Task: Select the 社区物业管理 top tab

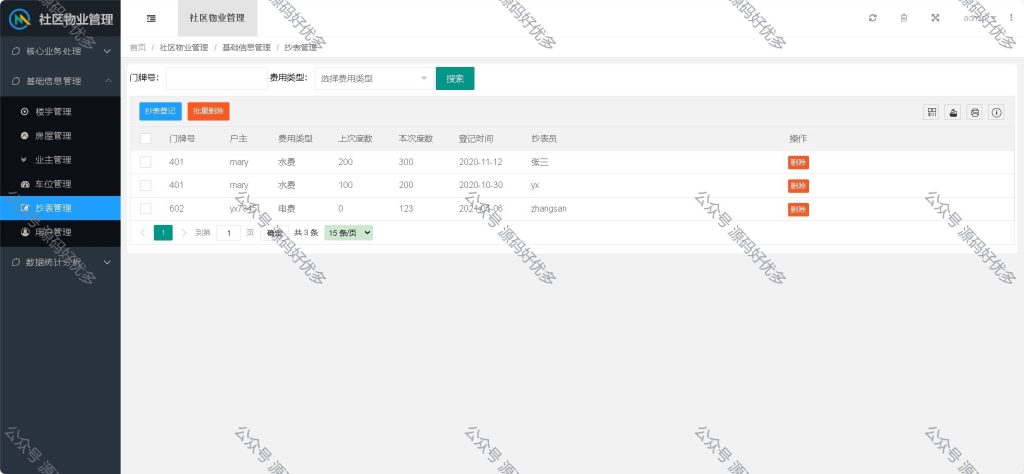Action: (217, 18)
